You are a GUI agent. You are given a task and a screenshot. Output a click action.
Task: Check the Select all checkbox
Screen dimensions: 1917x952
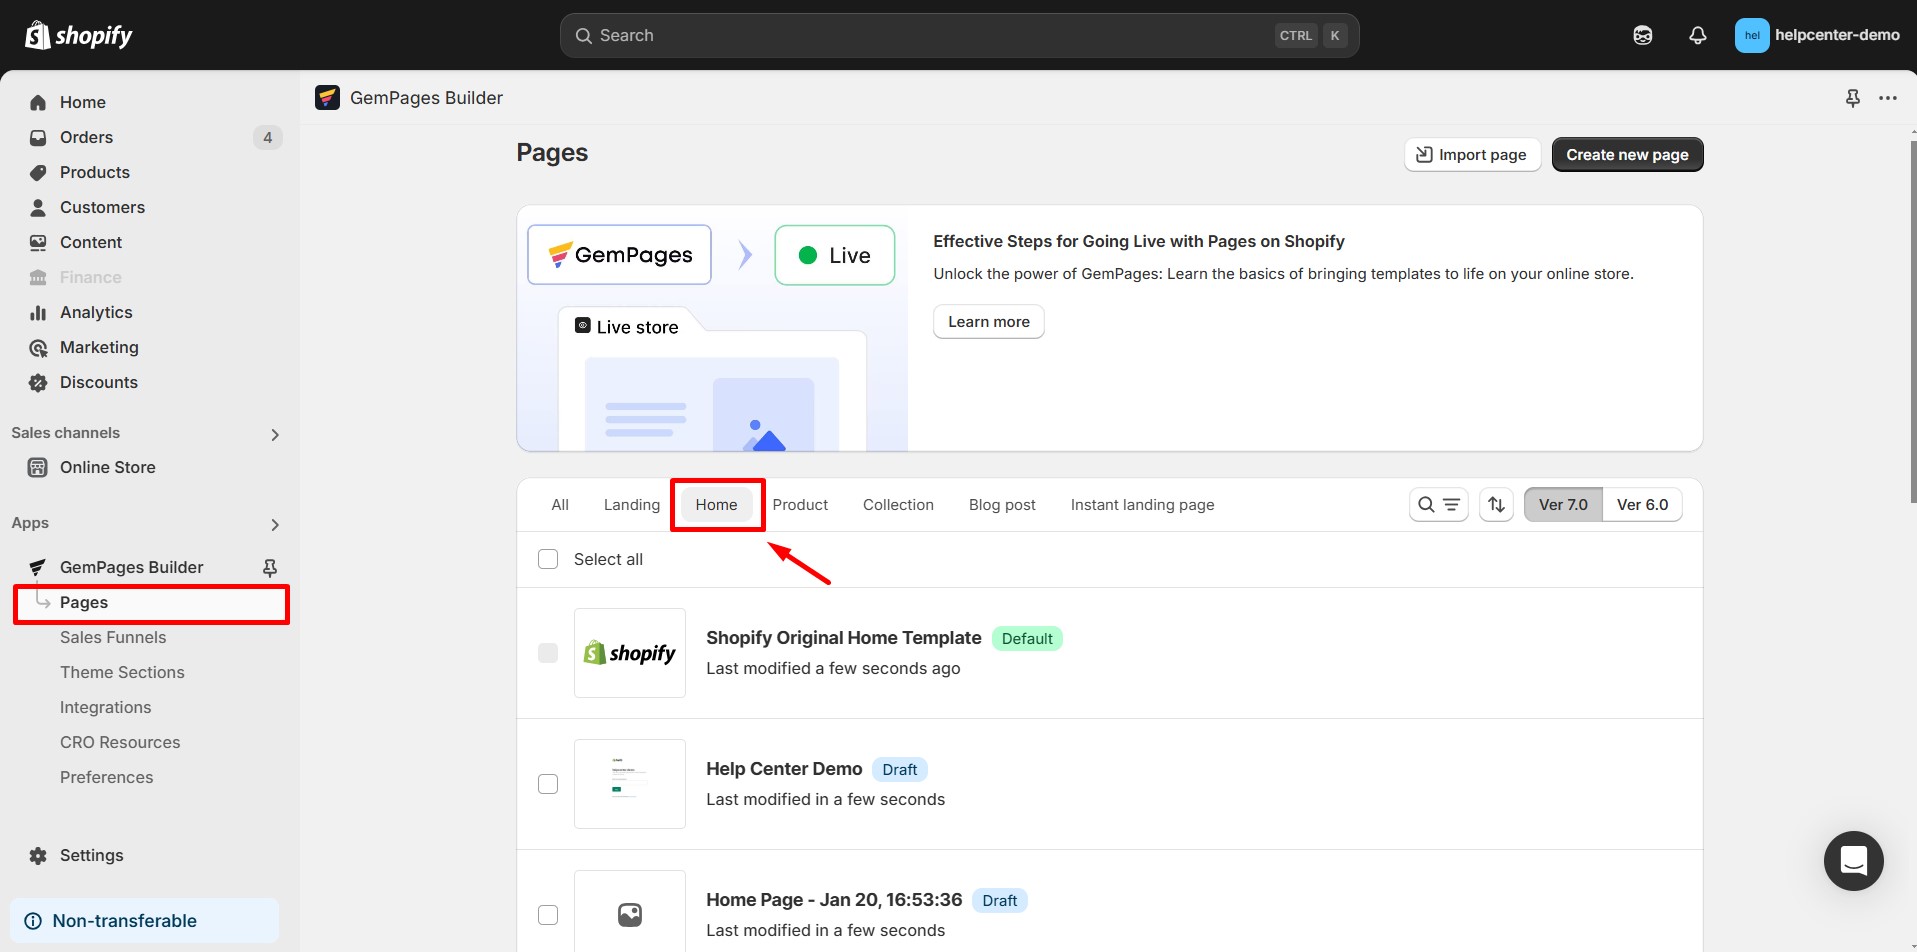click(x=548, y=558)
